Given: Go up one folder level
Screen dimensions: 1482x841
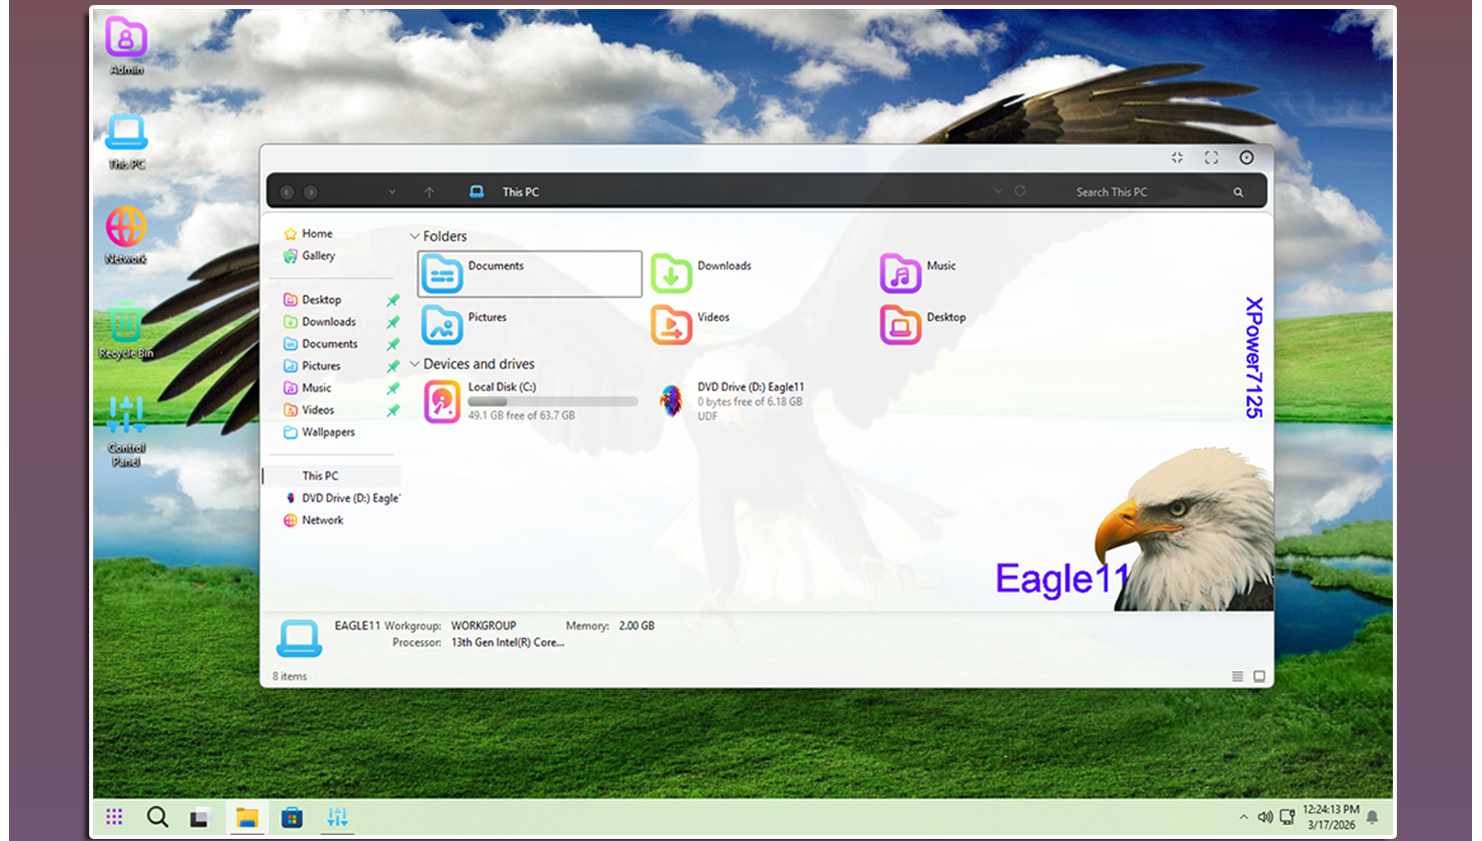Looking at the screenshot, I should (x=429, y=192).
